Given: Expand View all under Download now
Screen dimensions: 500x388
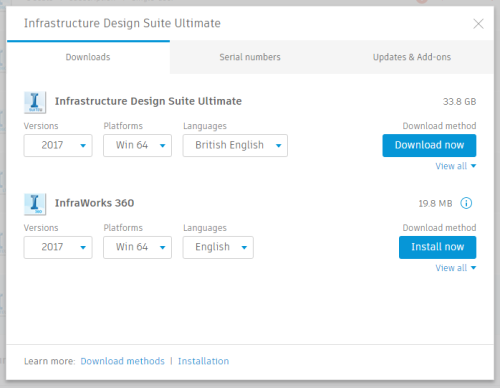Looking at the screenshot, I should pyautogui.click(x=456, y=166).
